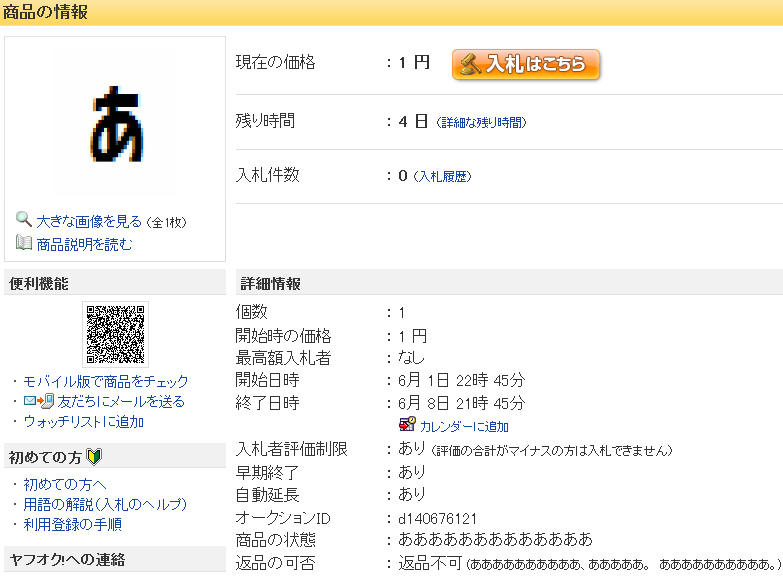
Task: Click the calendar icon near カレンダーに追加
Action: [407, 425]
